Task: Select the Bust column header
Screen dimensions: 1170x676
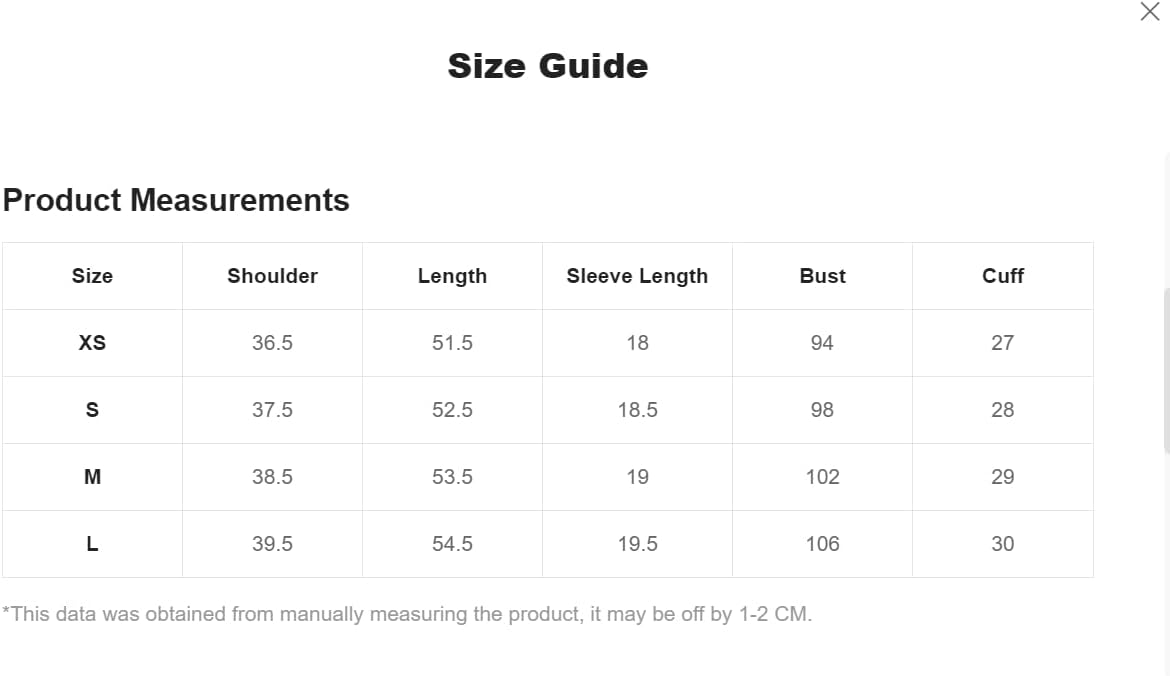Action: click(822, 276)
